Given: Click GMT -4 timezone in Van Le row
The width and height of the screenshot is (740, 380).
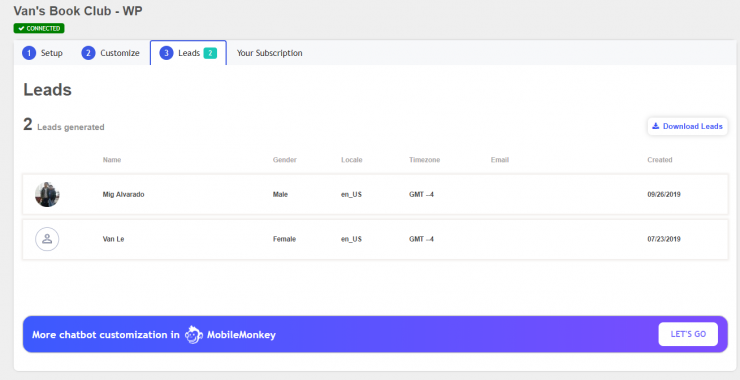Looking at the screenshot, I should pyautogui.click(x=421, y=239).
